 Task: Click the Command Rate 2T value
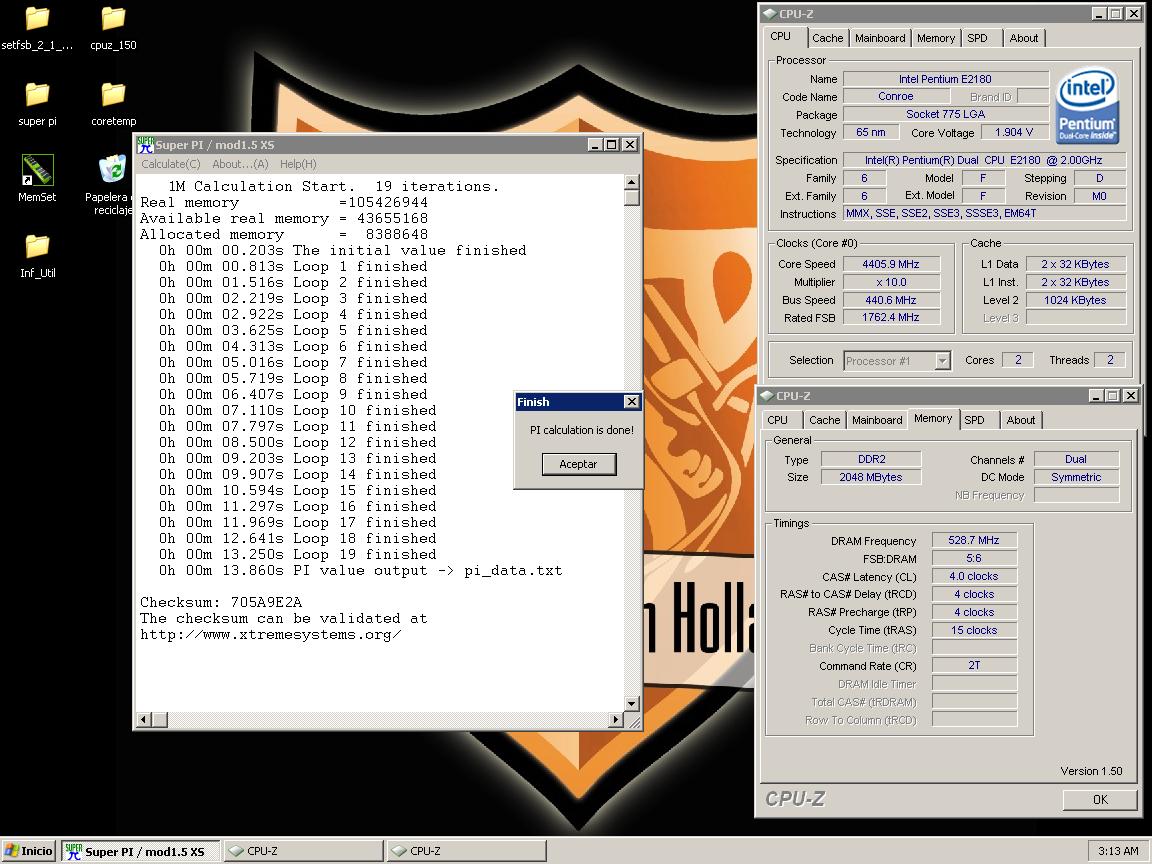tap(973, 666)
